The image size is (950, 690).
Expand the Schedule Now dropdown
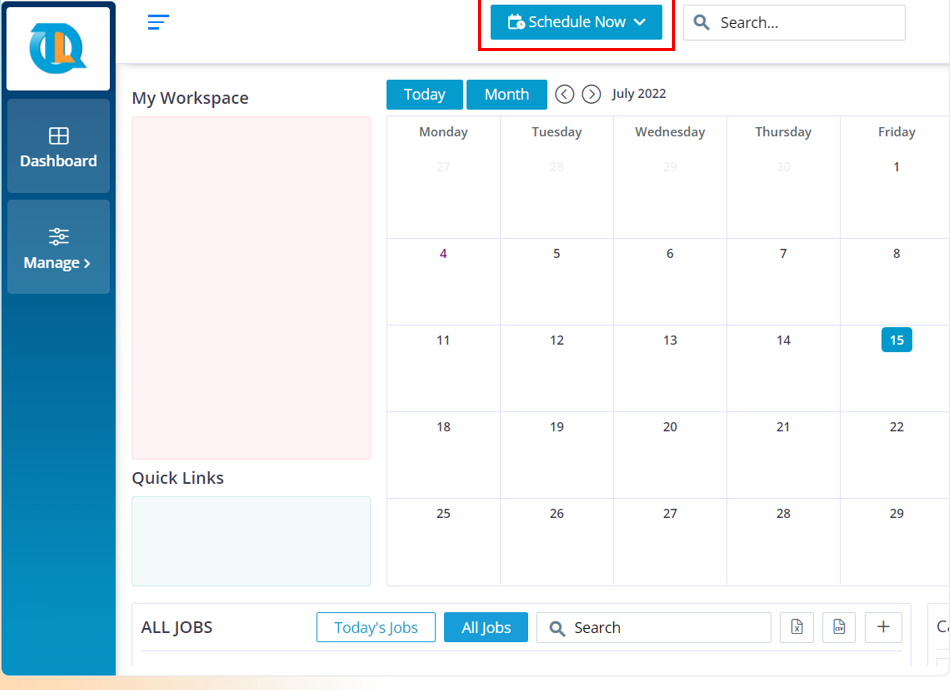click(576, 22)
